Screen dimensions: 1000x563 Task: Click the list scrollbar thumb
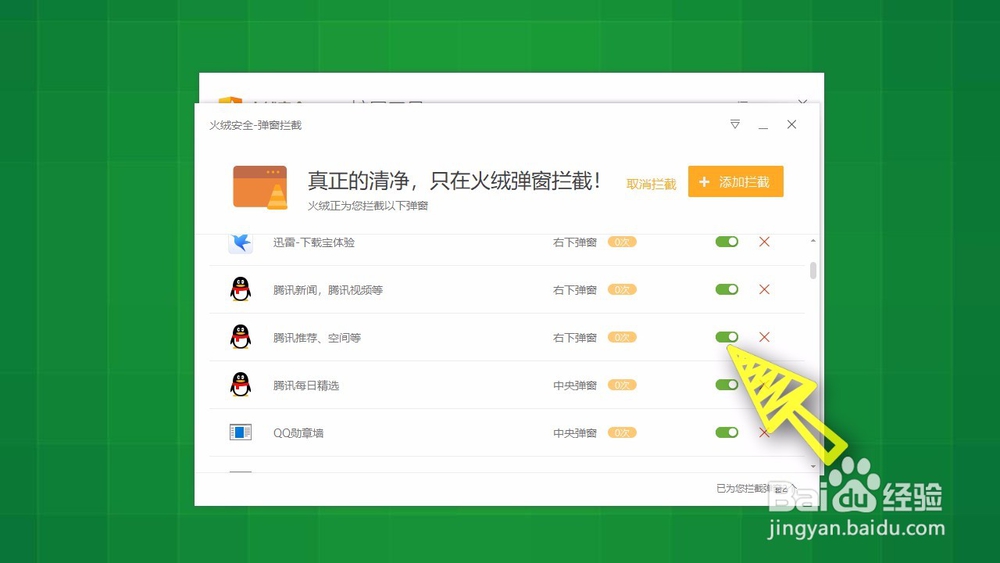click(813, 270)
